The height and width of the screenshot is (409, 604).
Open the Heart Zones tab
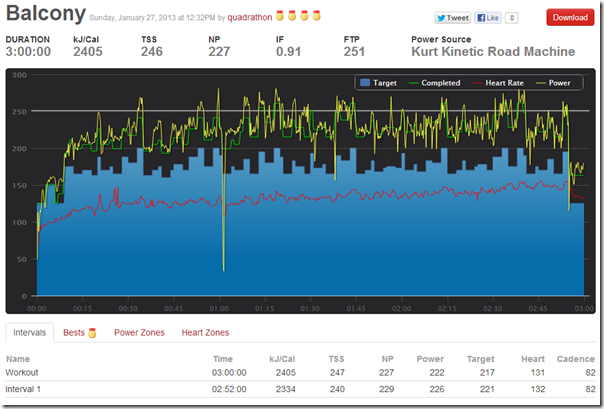205,332
